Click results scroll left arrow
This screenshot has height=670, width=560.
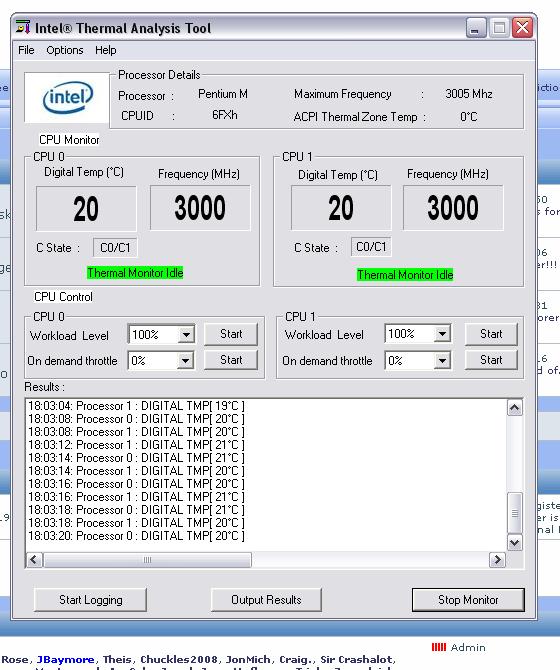pyautogui.click(x=34, y=560)
